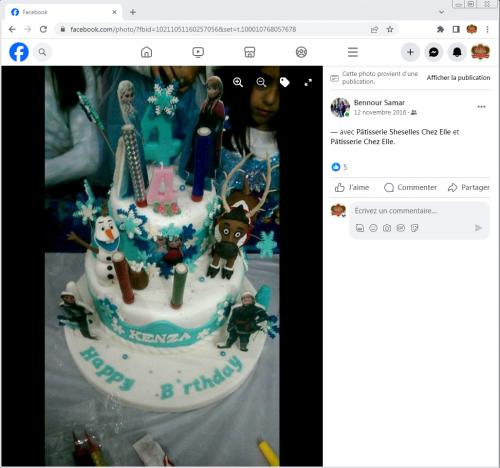Open the Marketplace icon
The width and height of the screenshot is (500, 468).
pyautogui.click(x=250, y=52)
